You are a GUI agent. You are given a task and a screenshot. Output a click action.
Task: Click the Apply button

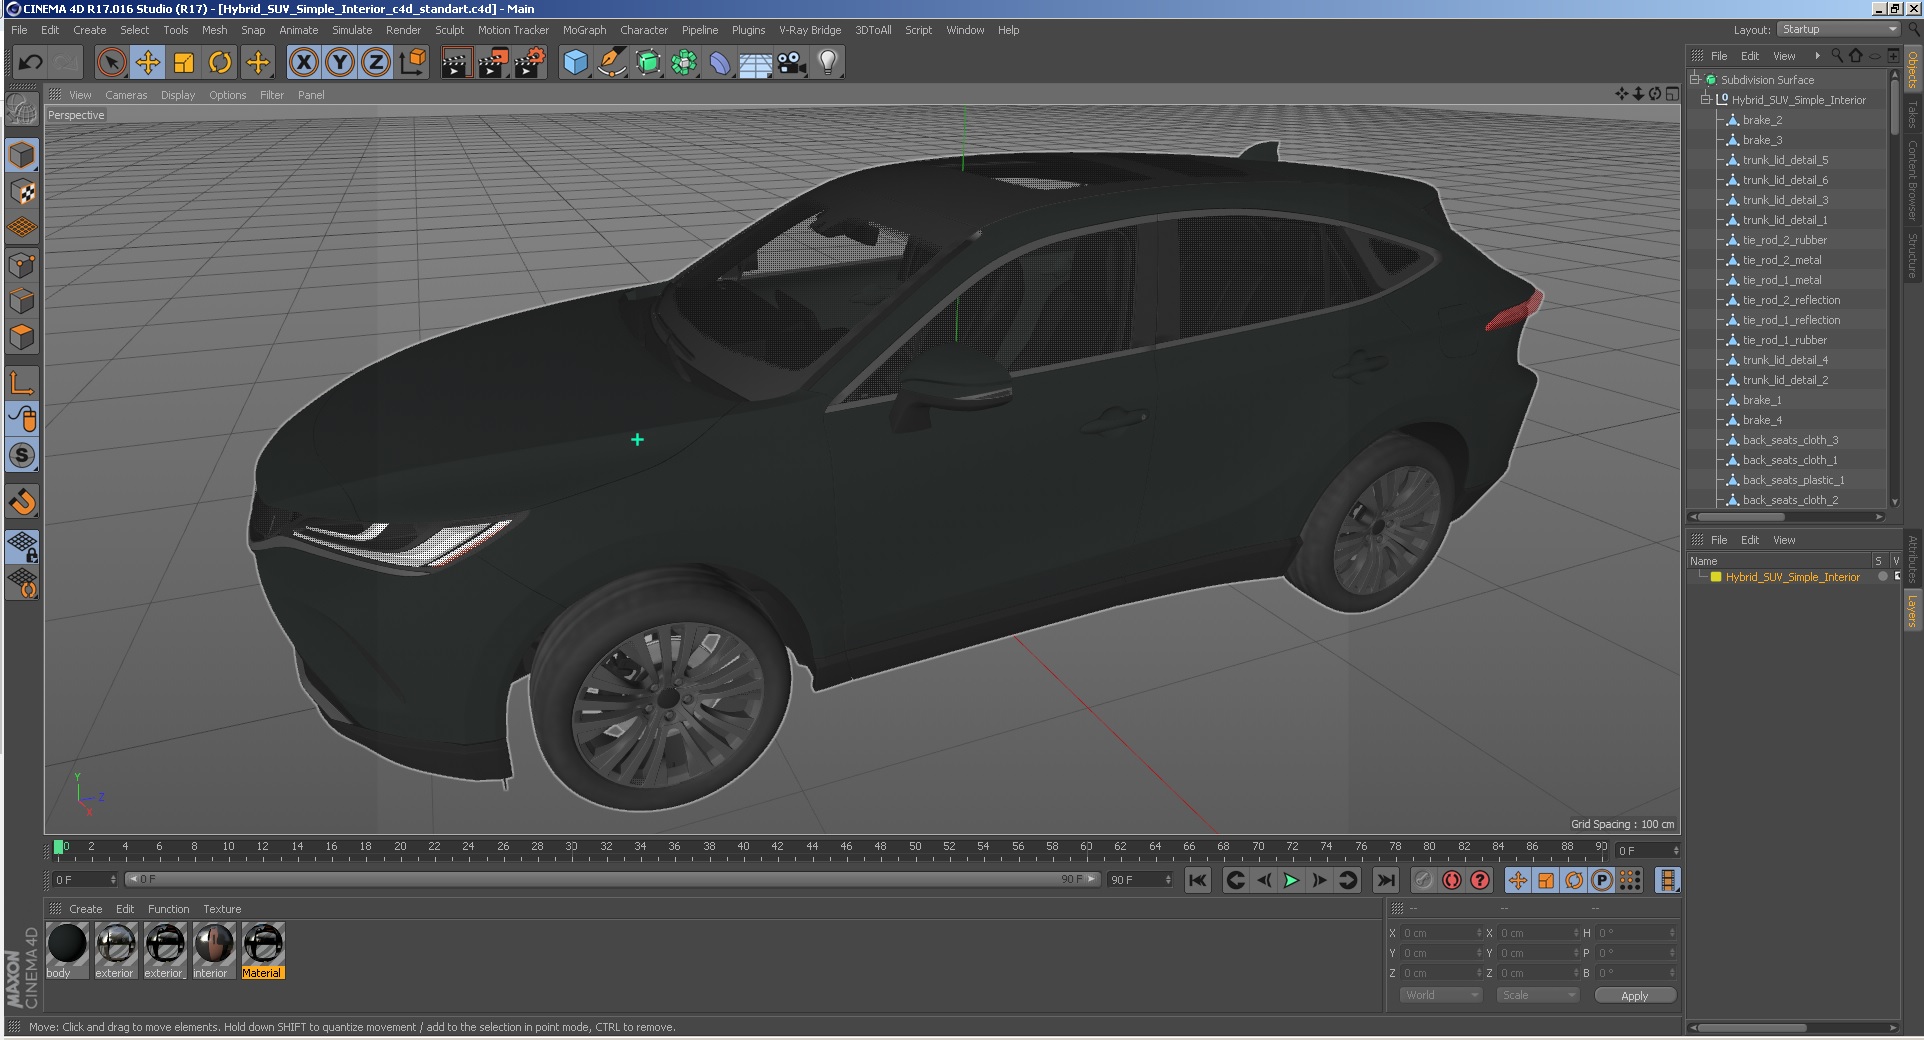point(1634,995)
